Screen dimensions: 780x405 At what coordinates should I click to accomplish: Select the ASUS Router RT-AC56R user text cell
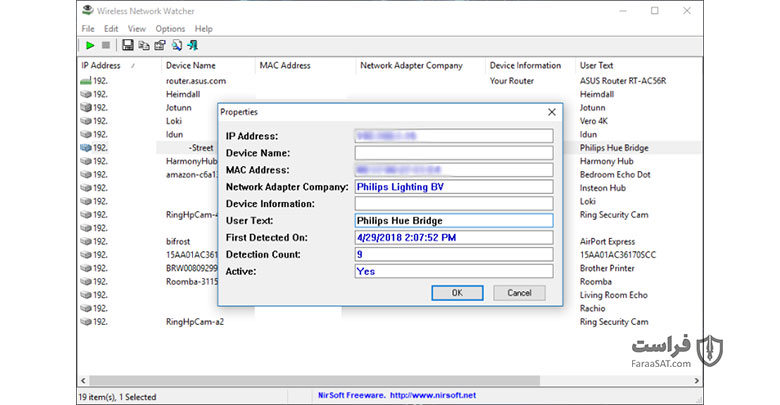[x=622, y=81]
